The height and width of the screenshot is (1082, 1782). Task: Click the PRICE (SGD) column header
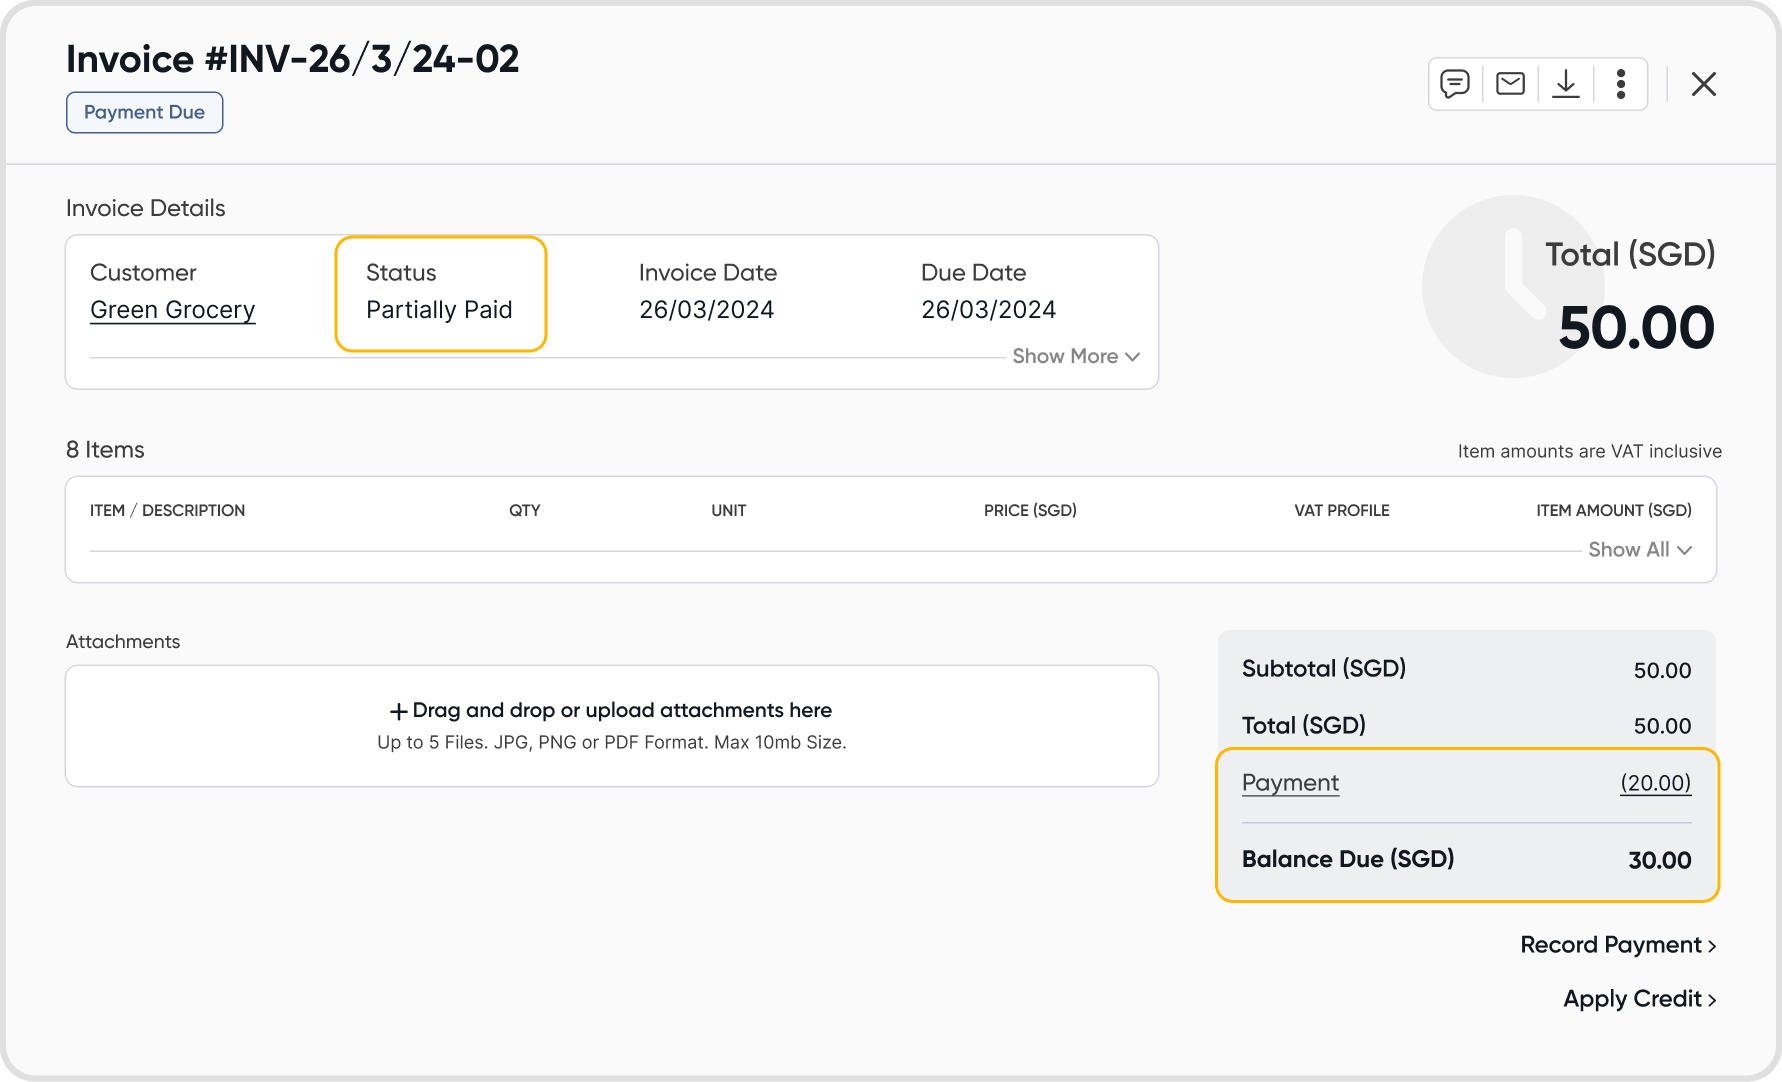[x=1030, y=511]
